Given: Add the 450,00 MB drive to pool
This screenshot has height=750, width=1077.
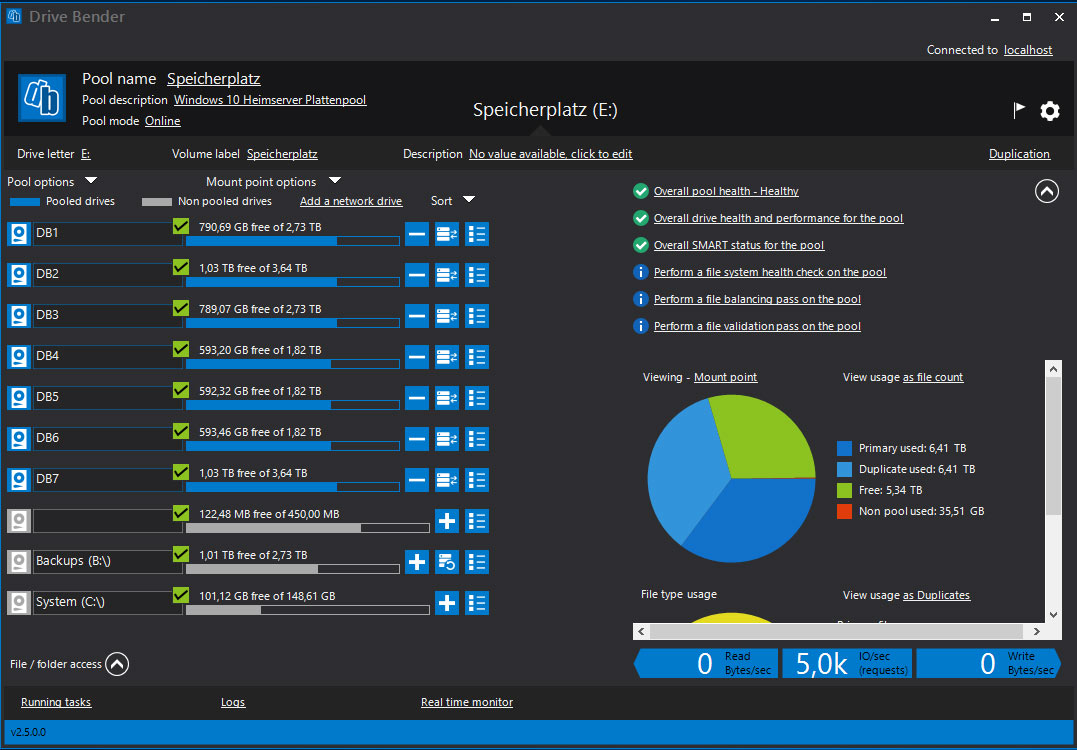Looking at the screenshot, I should point(446,521).
